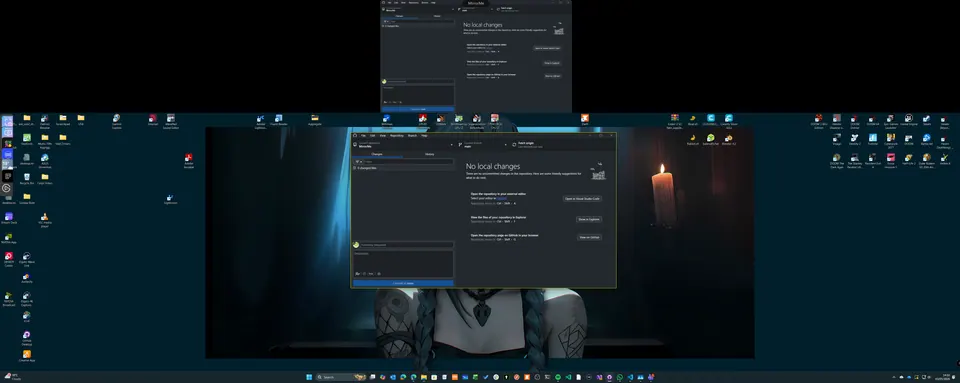
Task: Click the Summary field in central window
Action: [407, 245]
